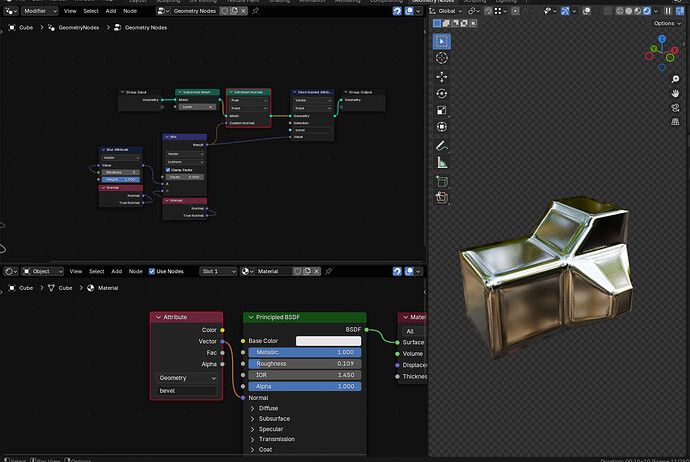Click the Base Color white swatch

tap(328, 341)
